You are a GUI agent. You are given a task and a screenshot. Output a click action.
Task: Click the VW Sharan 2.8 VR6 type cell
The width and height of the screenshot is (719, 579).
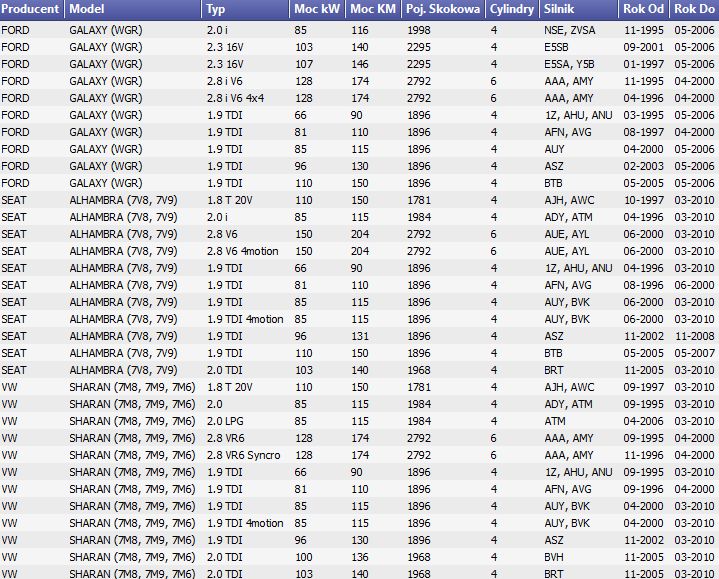(225, 438)
